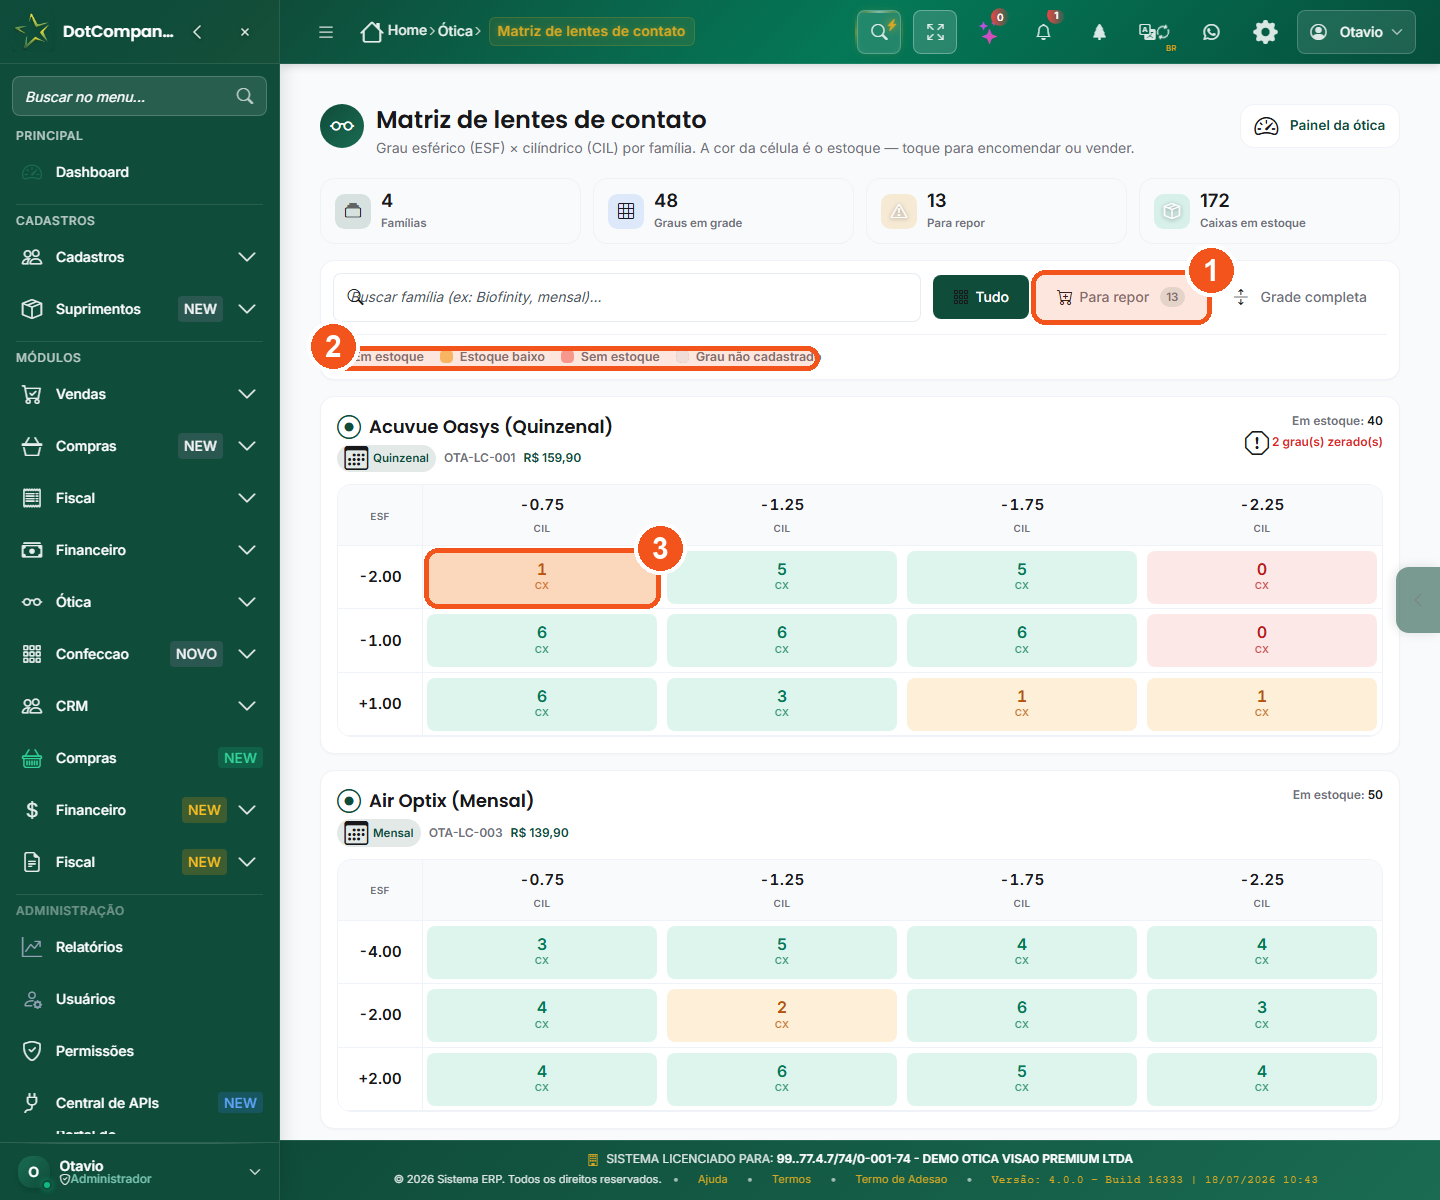Open the Otavio user dropdown in top bar
Screen dimensions: 1440x1200
(1356, 32)
